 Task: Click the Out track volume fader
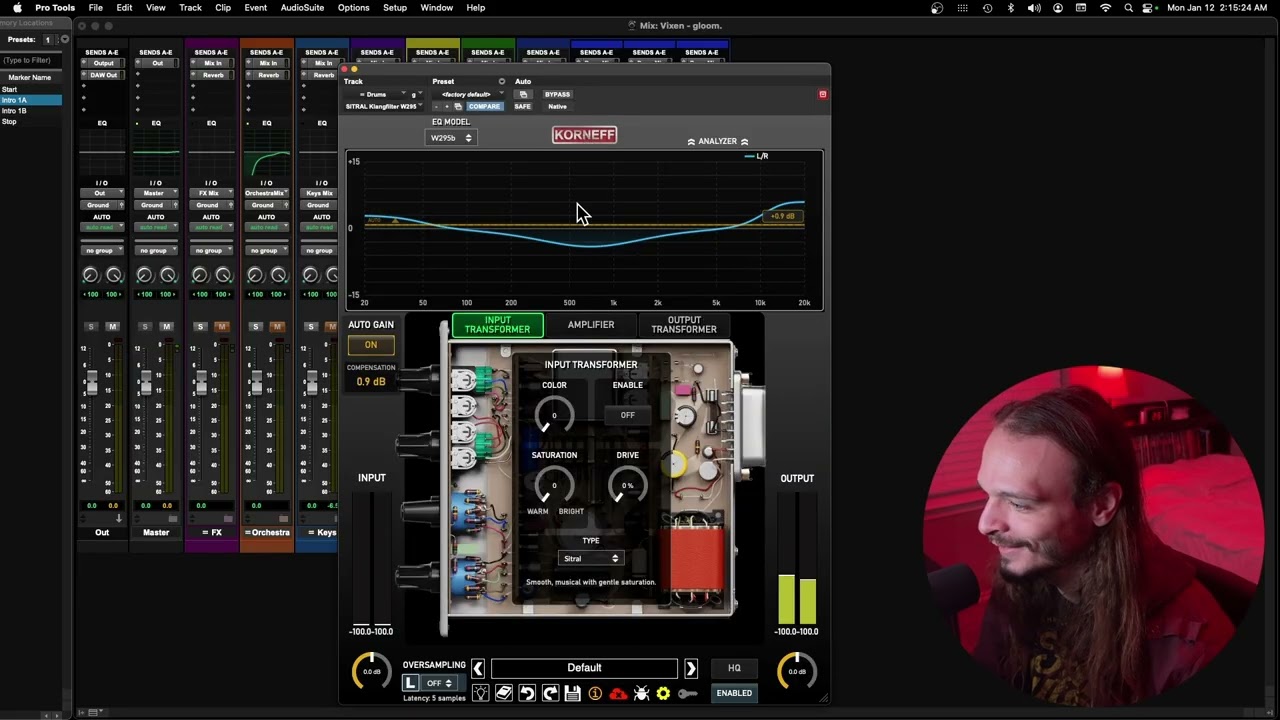(x=92, y=381)
